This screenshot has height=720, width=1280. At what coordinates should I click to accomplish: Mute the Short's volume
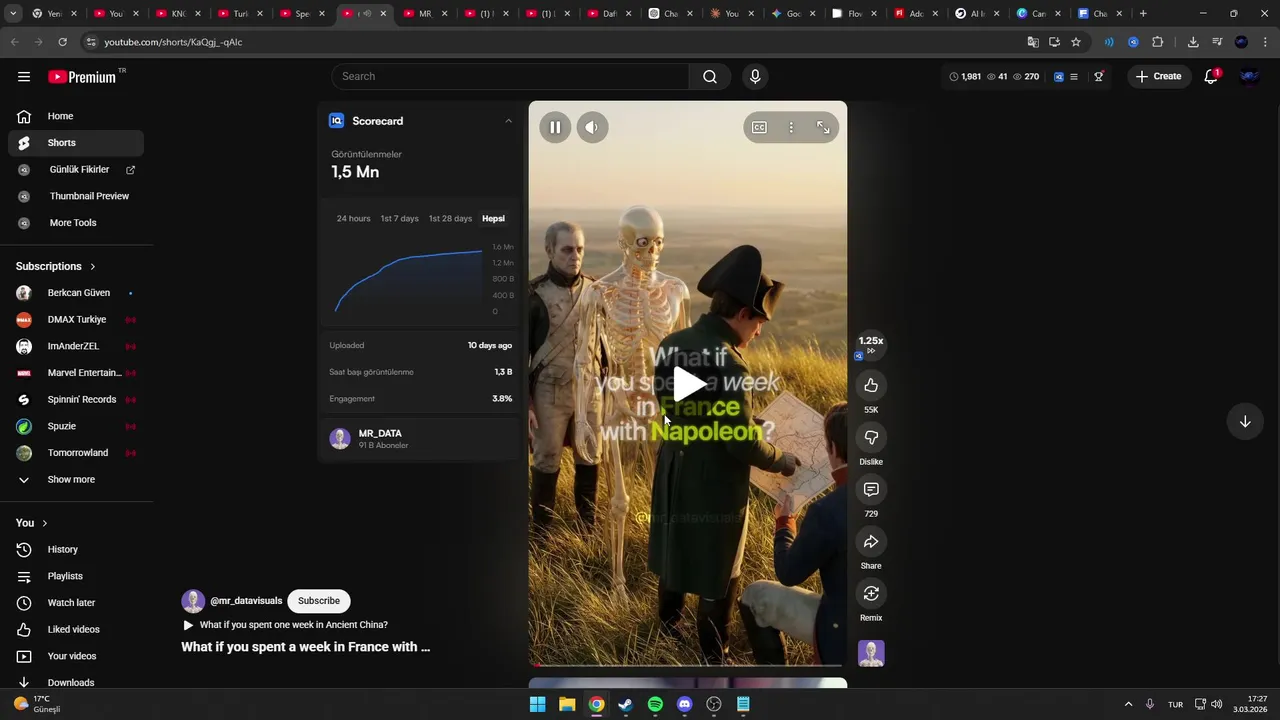tap(592, 127)
